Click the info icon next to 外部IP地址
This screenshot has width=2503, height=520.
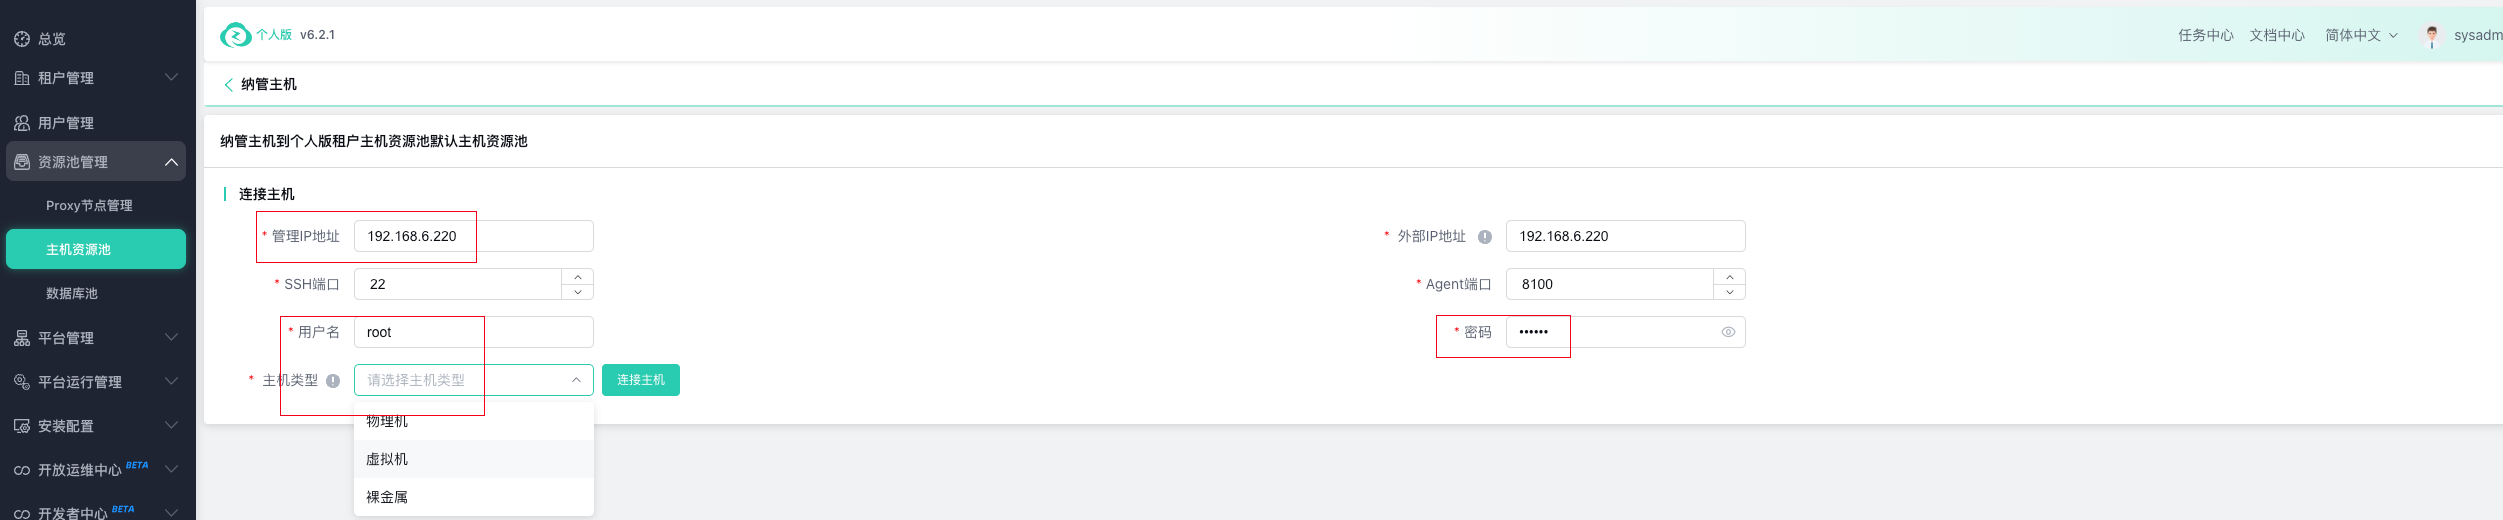click(1485, 237)
